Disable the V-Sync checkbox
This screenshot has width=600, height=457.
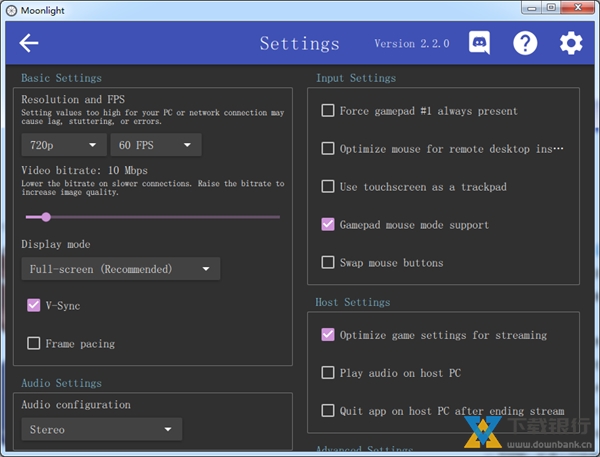[34, 306]
